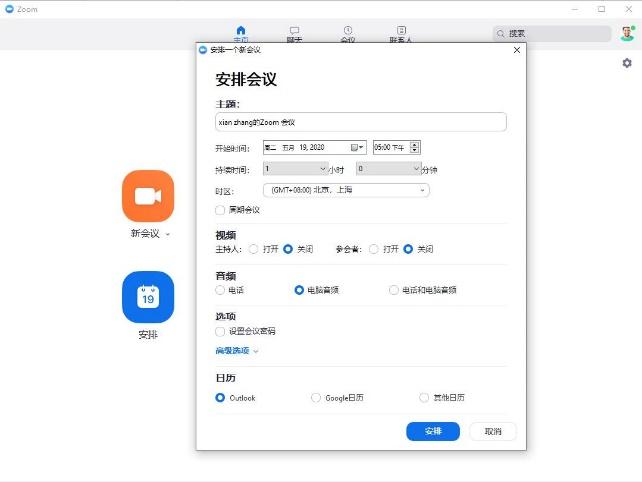The image size is (642, 482).
Task: Expand the Advanced Options section
Action: [237, 351]
